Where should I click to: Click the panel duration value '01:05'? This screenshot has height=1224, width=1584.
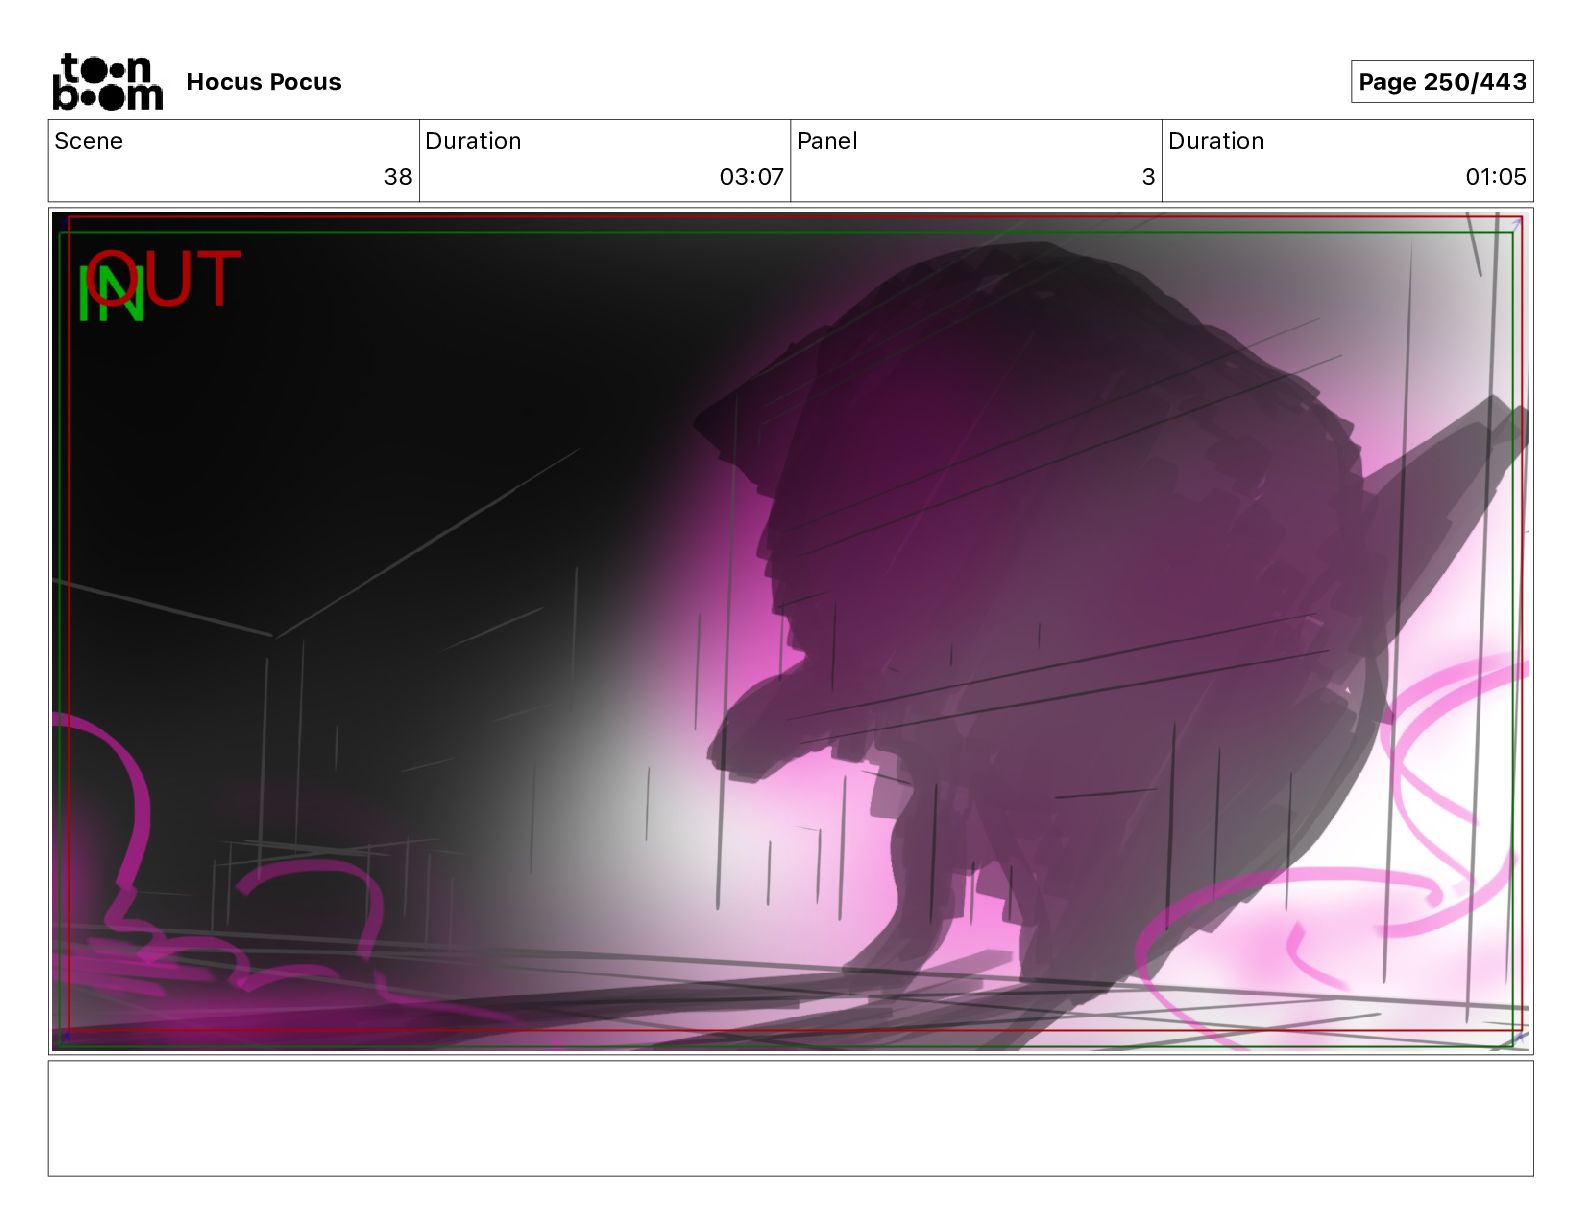(x=1496, y=177)
